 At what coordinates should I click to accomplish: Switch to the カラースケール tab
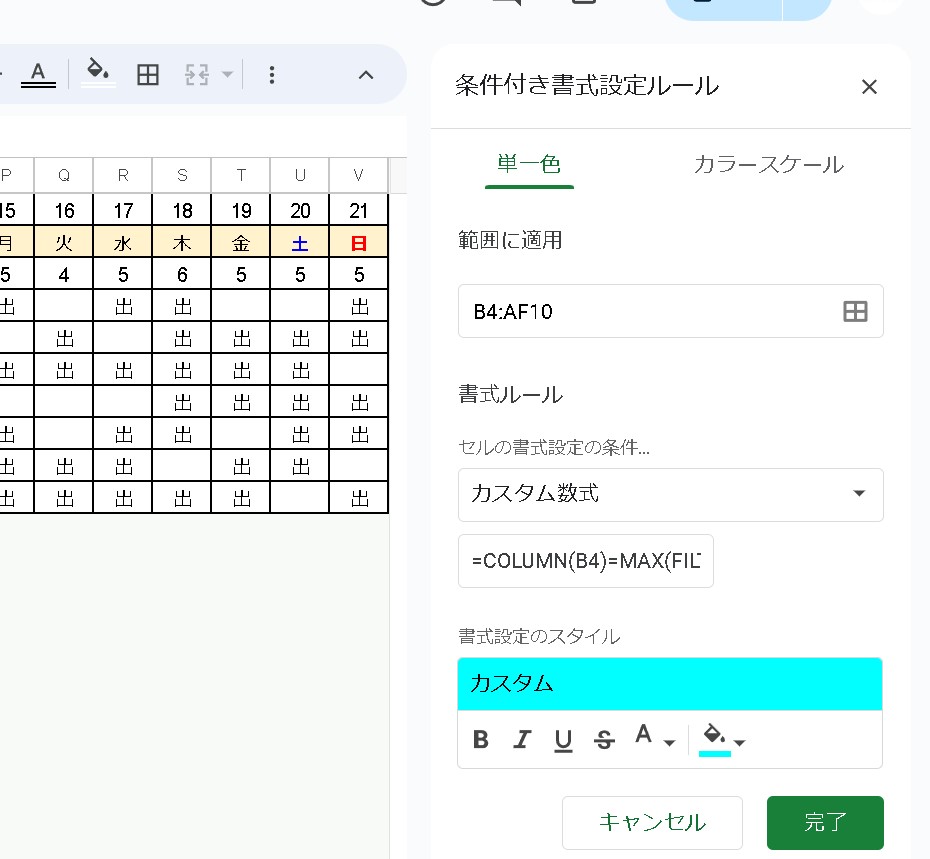pos(768,165)
